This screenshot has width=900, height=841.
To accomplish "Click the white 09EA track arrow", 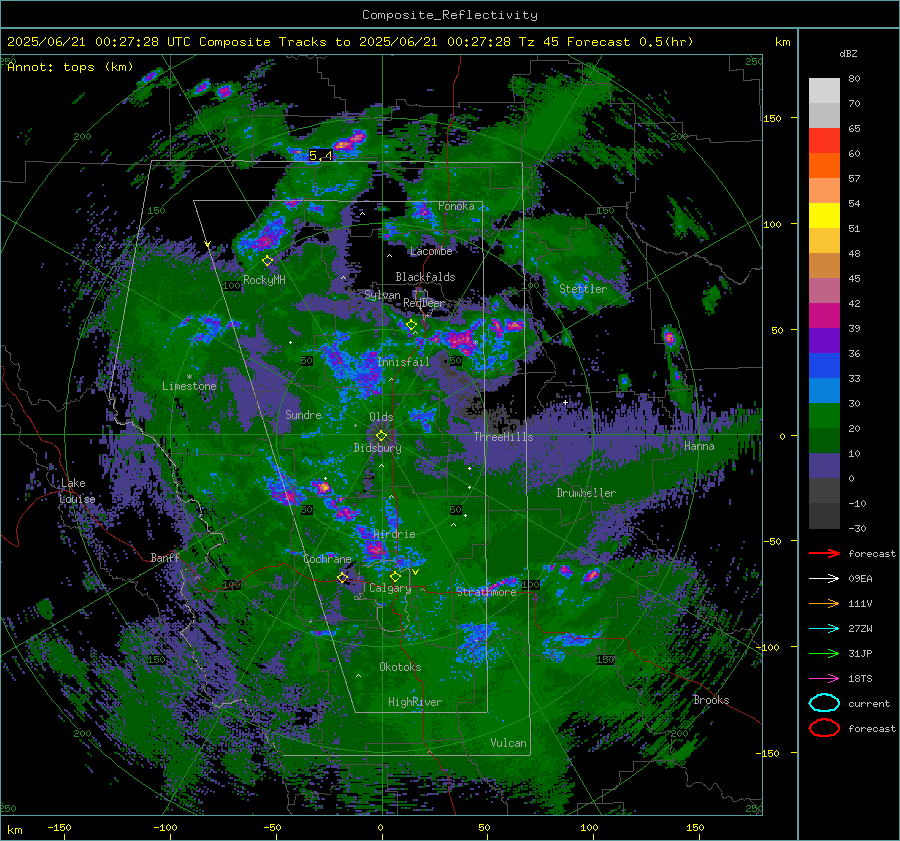I will tap(824, 579).
